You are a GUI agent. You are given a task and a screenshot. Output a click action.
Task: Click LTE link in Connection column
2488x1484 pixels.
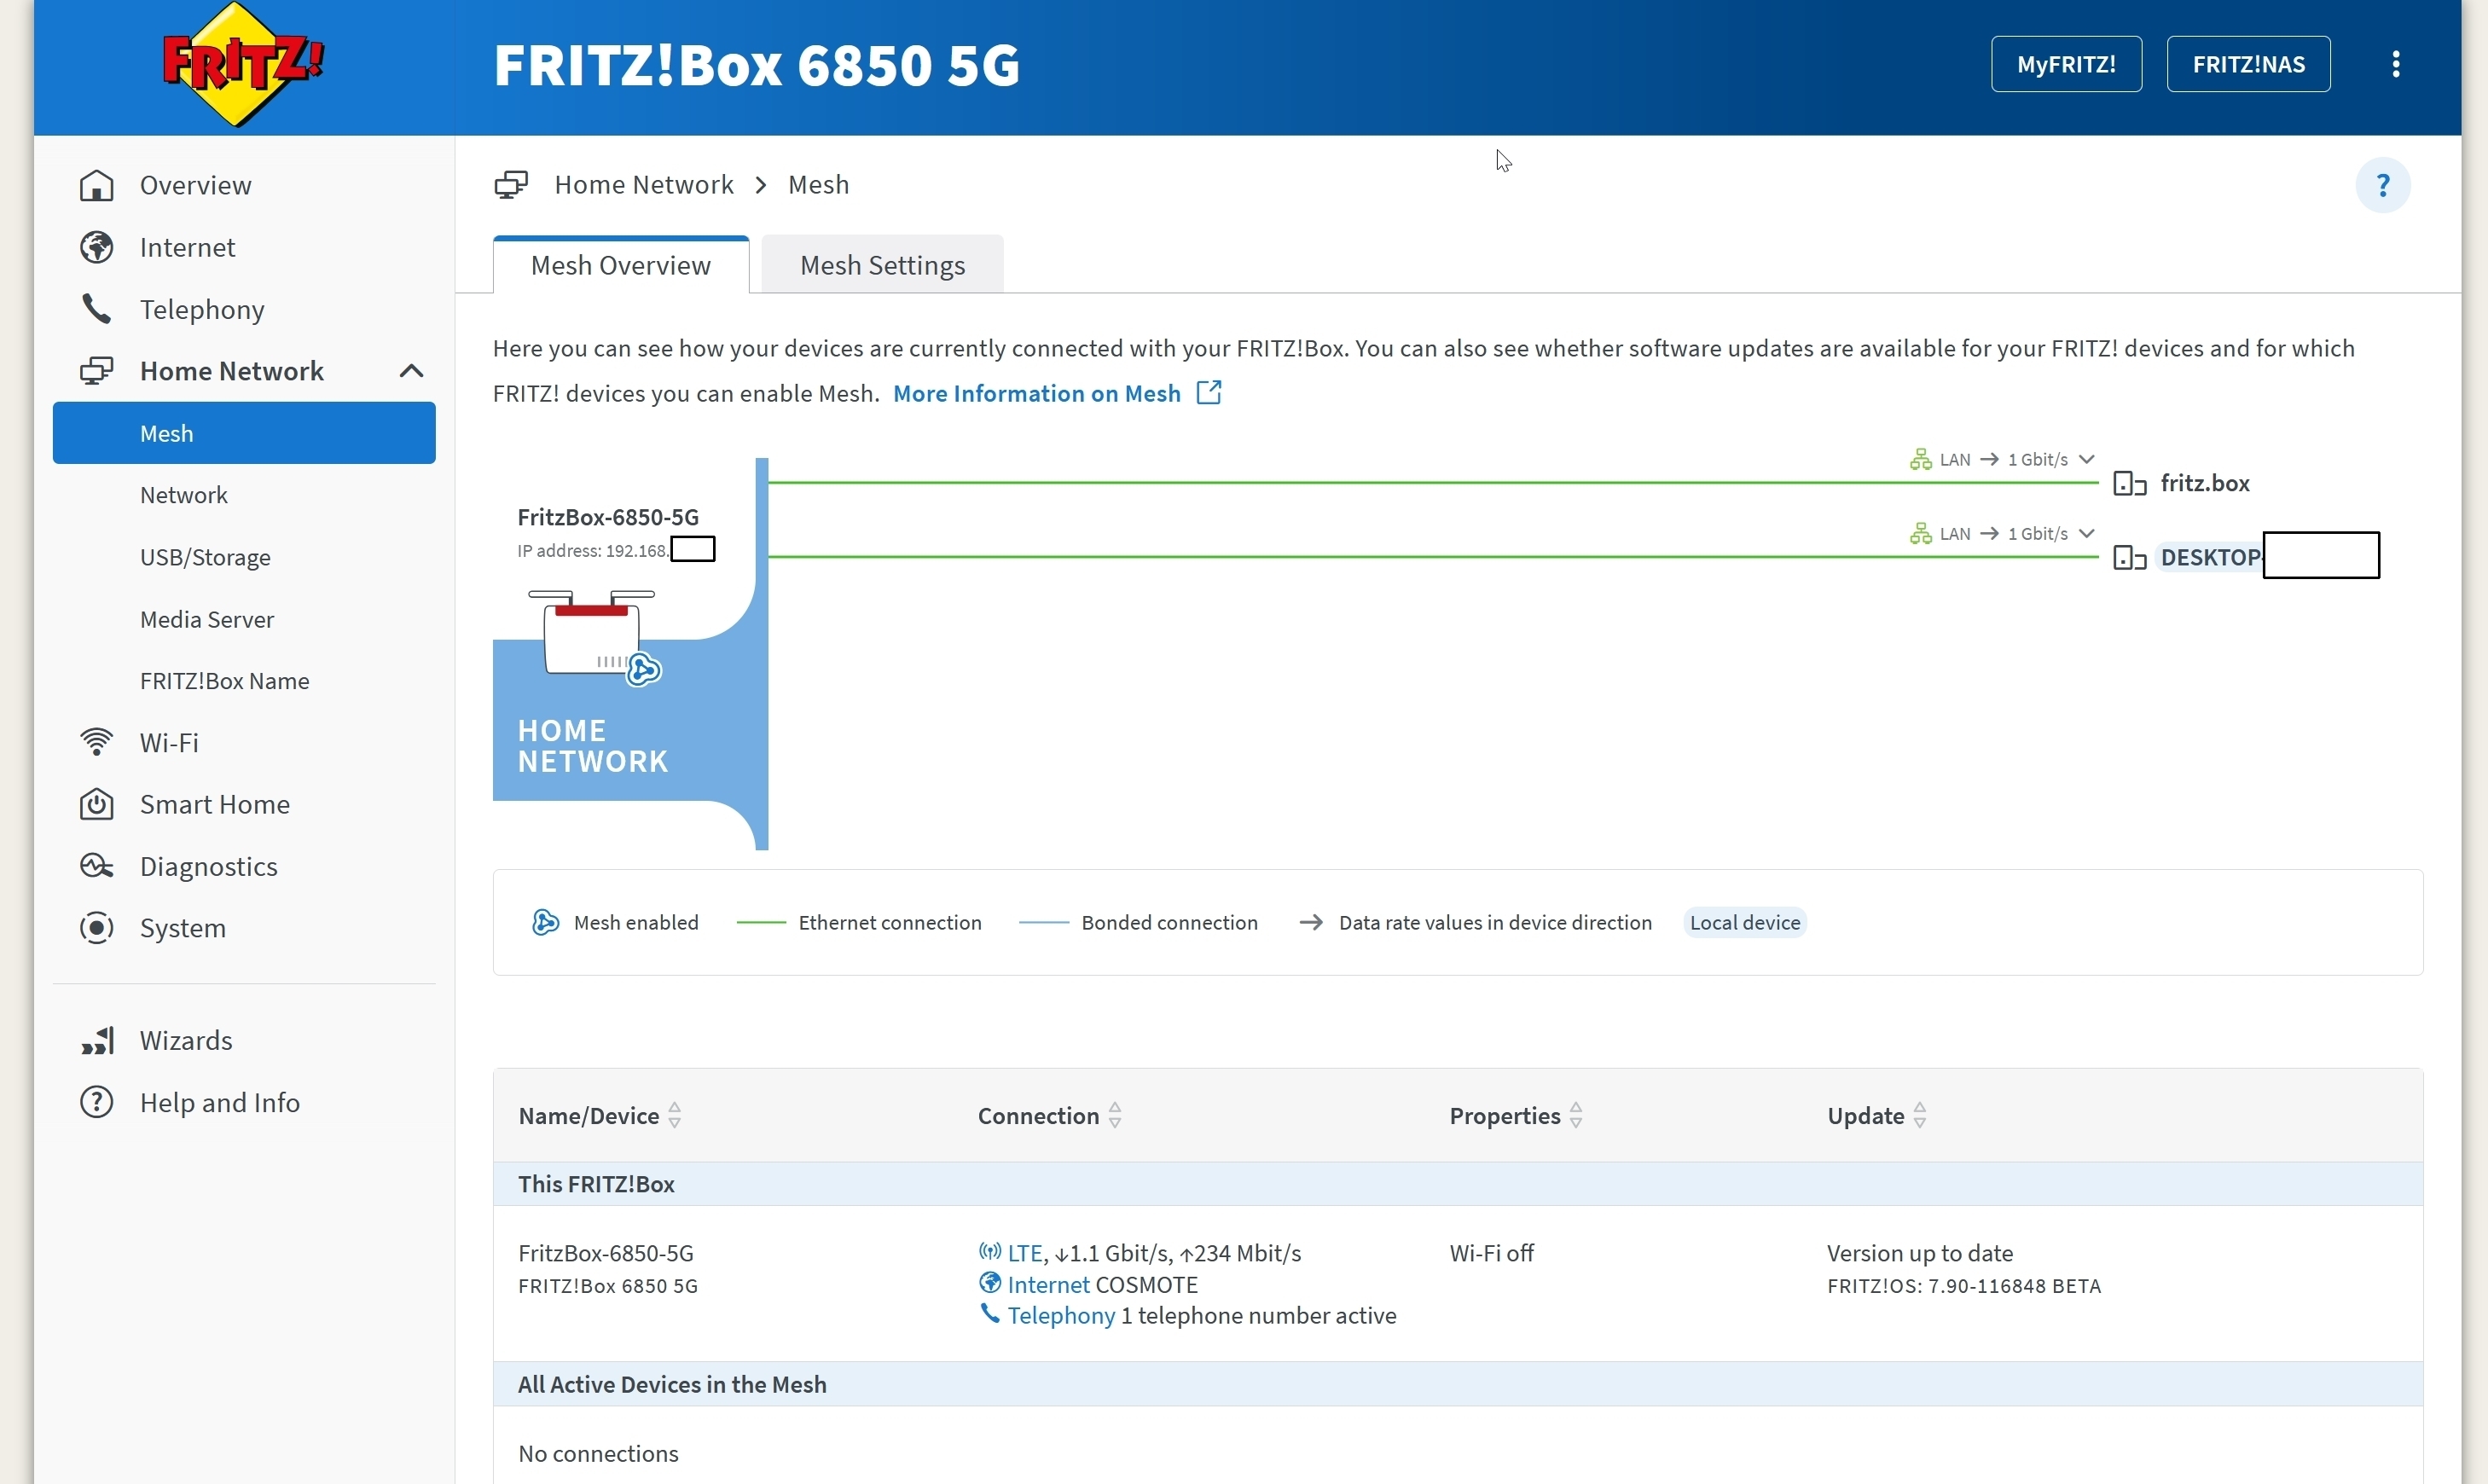pyautogui.click(x=1025, y=1253)
